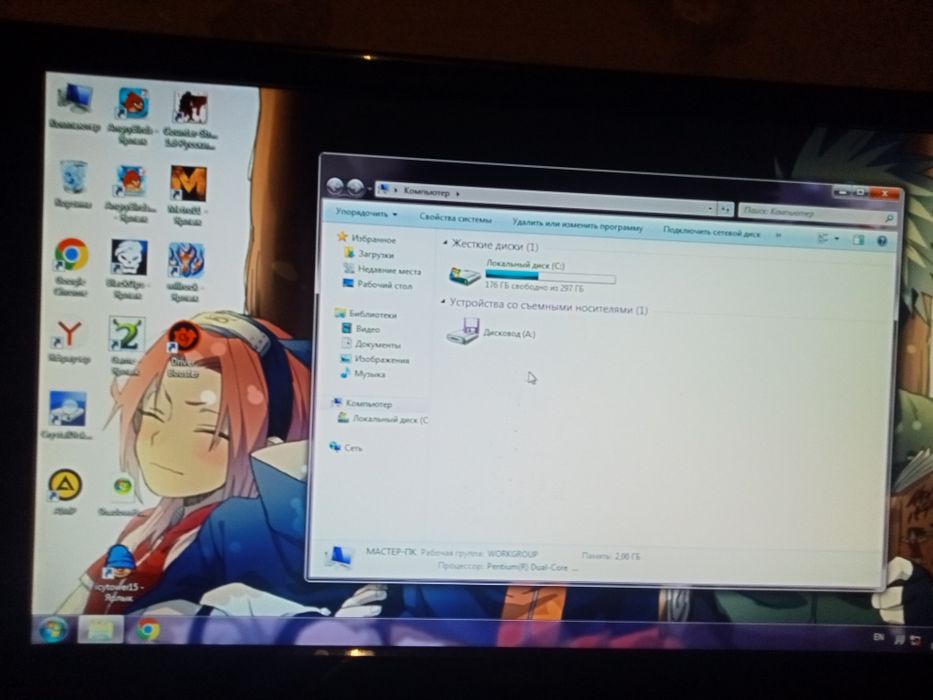
Task: Go forward with Explorer Forward arrow
Action: [x=355, y=187]
